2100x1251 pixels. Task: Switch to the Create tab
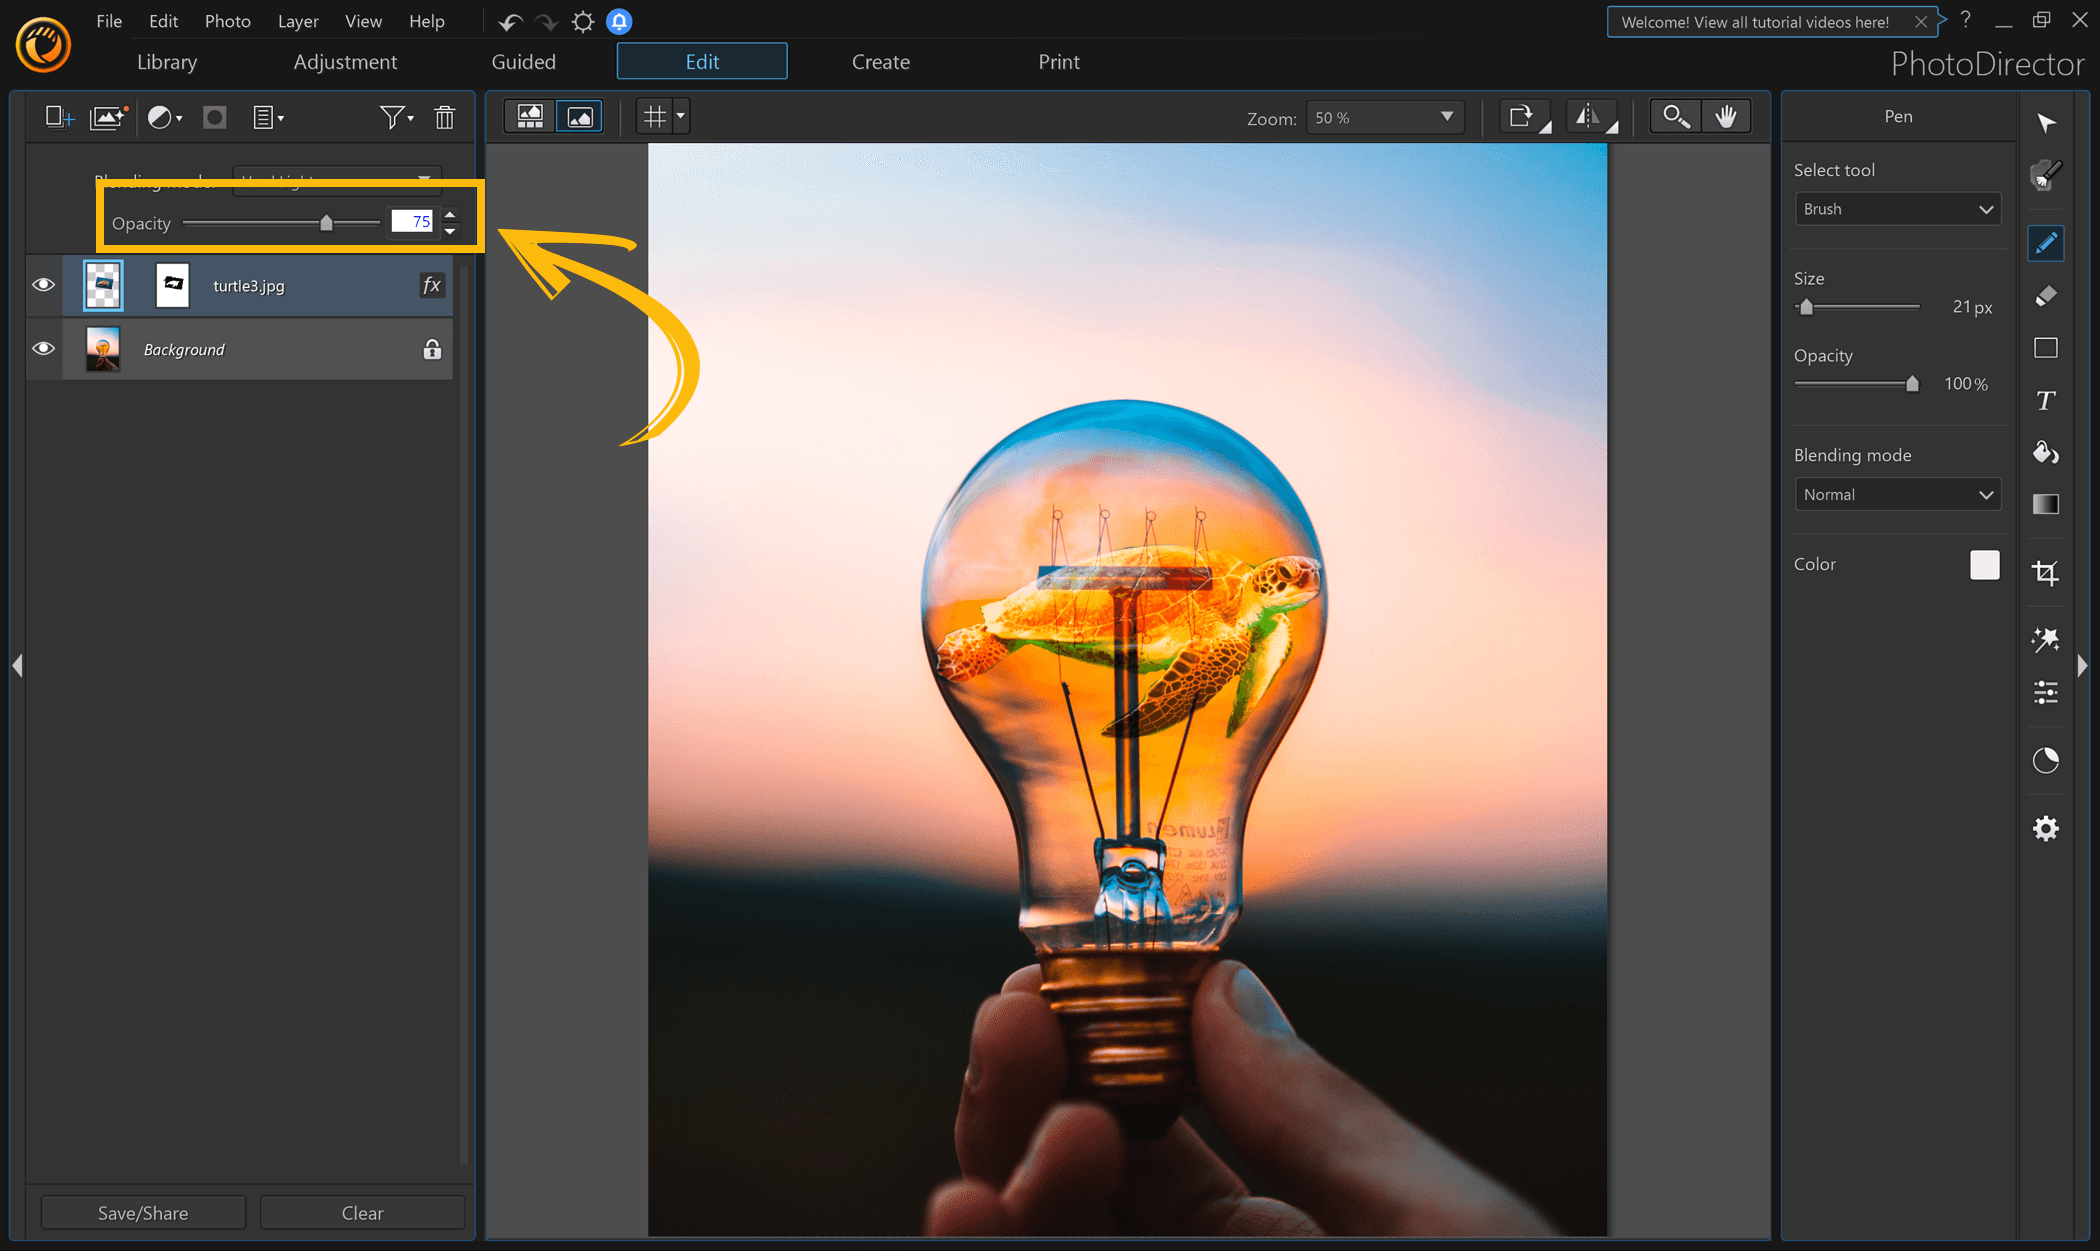[x=880, y=61]
